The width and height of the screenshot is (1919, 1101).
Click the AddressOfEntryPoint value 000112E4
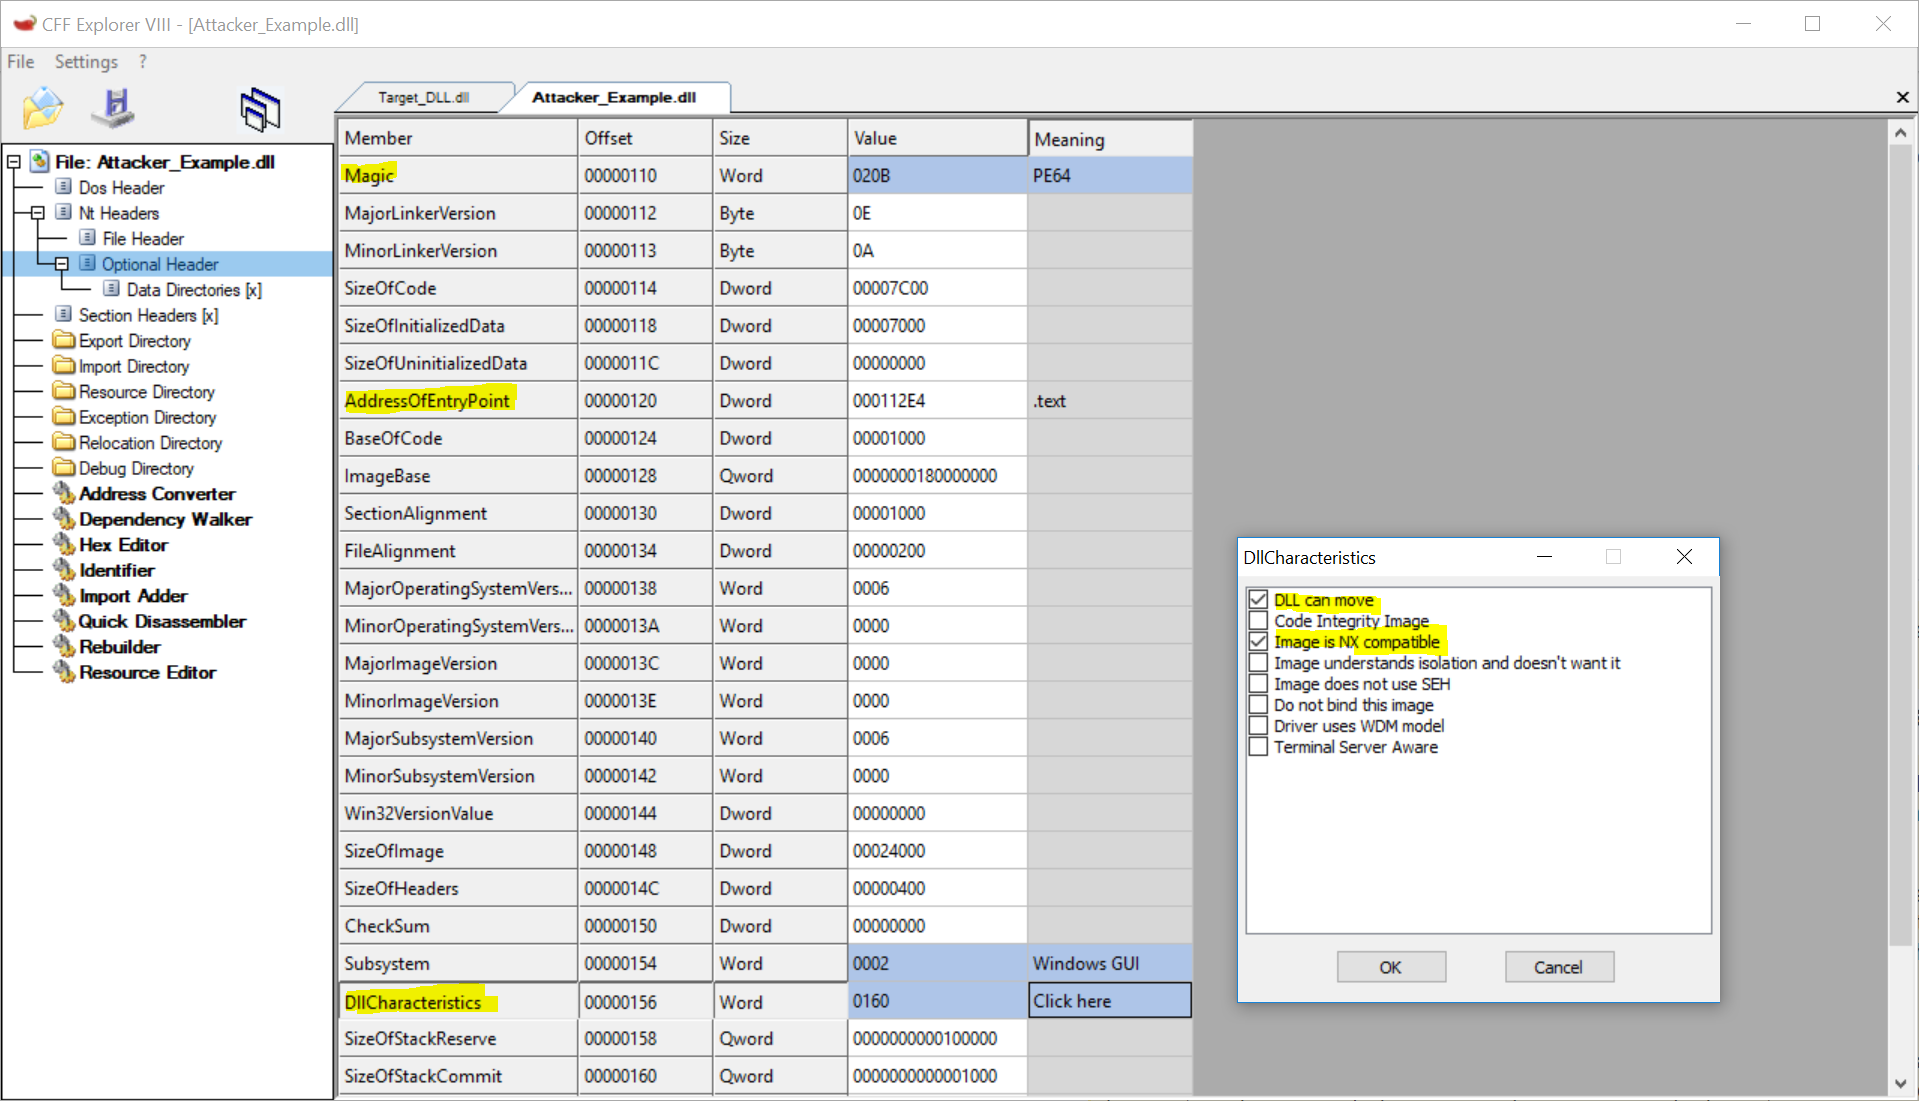tap(937, 401)
